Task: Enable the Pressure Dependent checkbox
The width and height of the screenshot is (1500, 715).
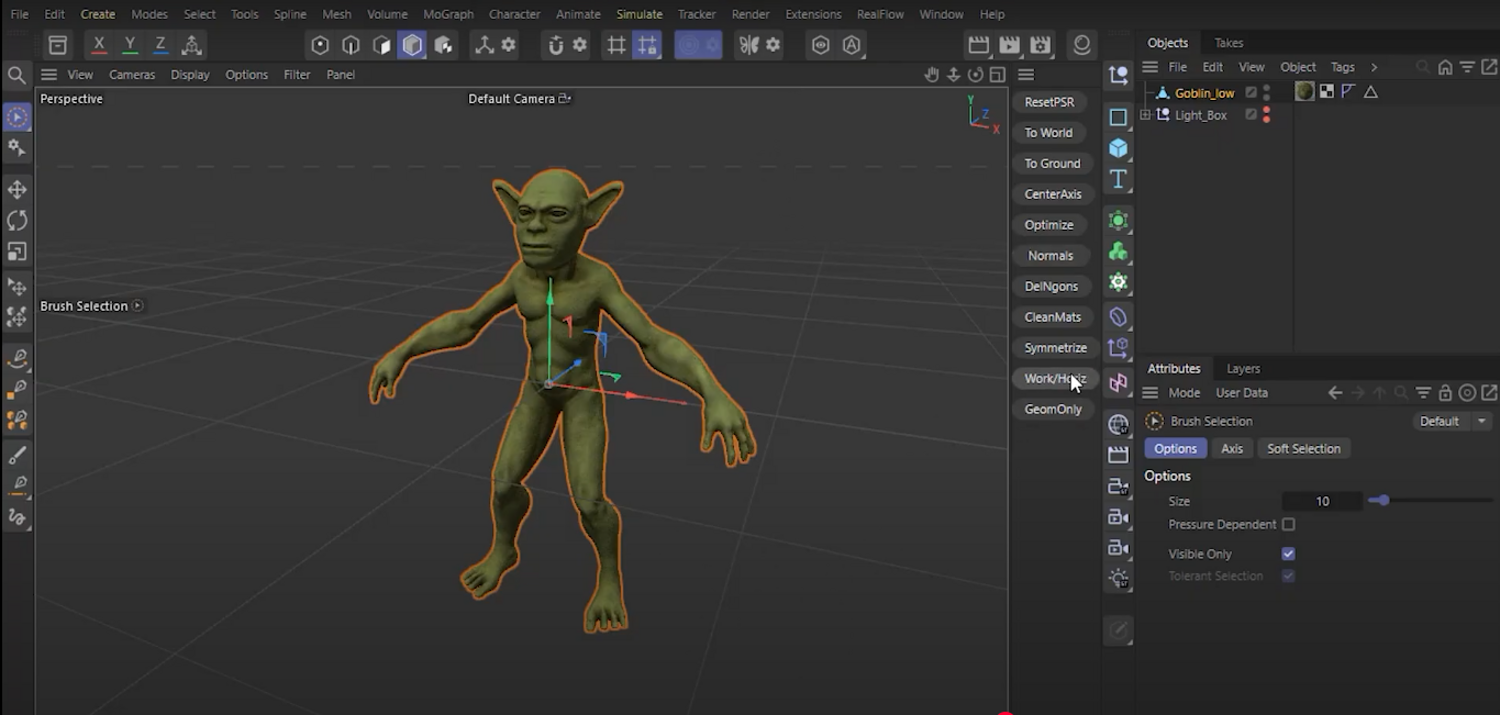Action: coord(1288,524)
